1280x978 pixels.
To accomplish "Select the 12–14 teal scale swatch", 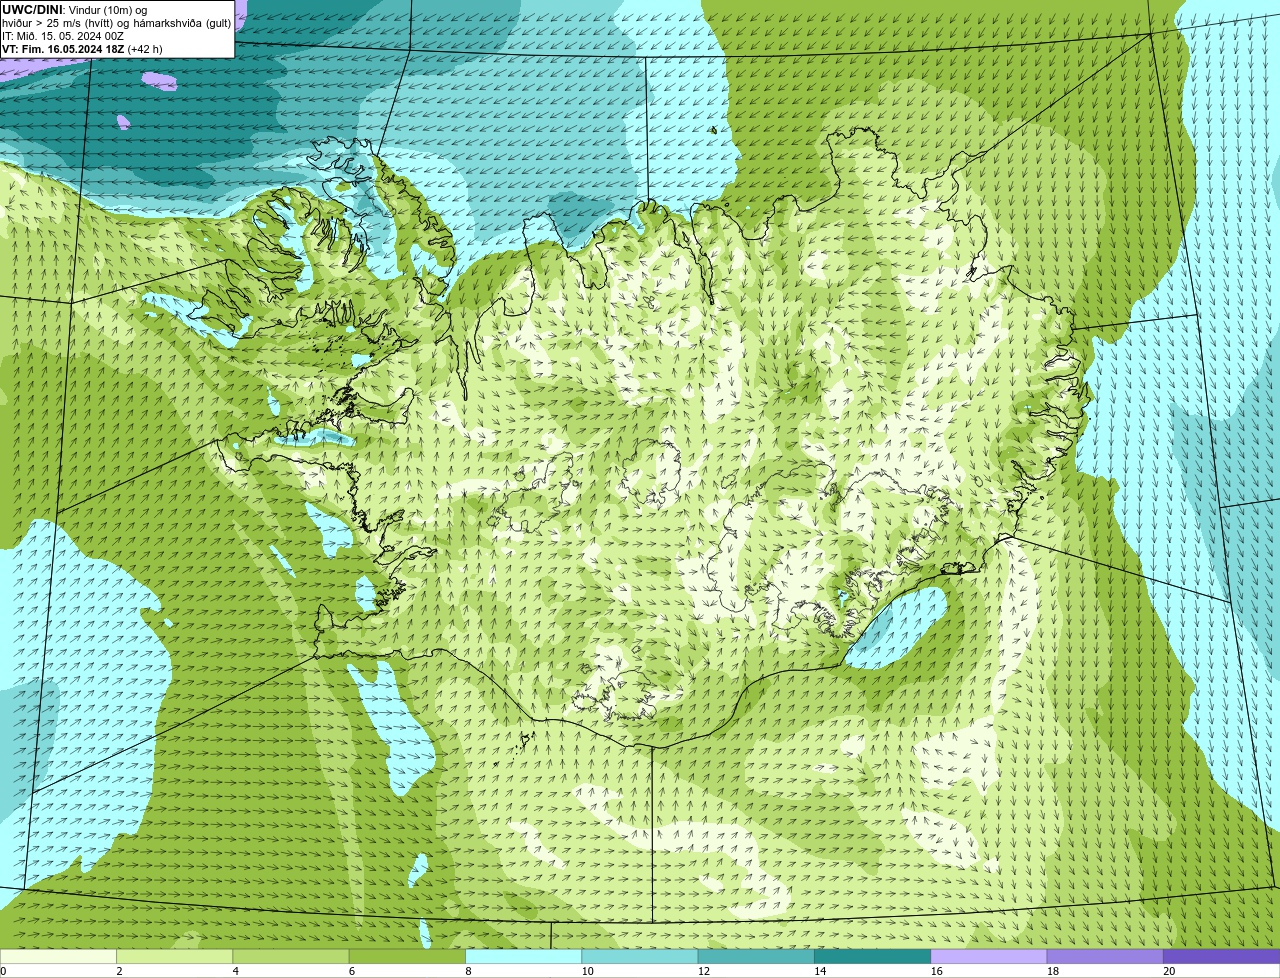I will coord(756,956).
